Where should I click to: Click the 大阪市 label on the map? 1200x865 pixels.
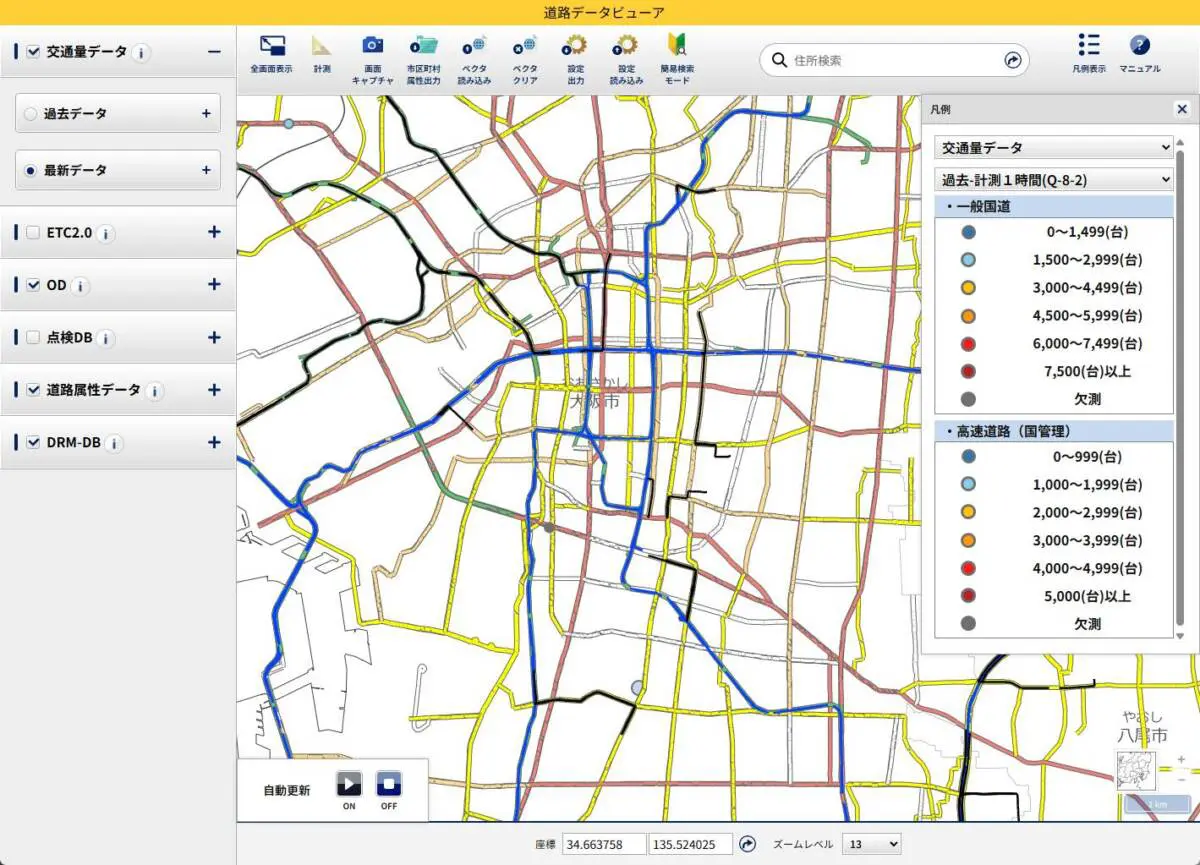pyautogui.click(x=594, y=402)
